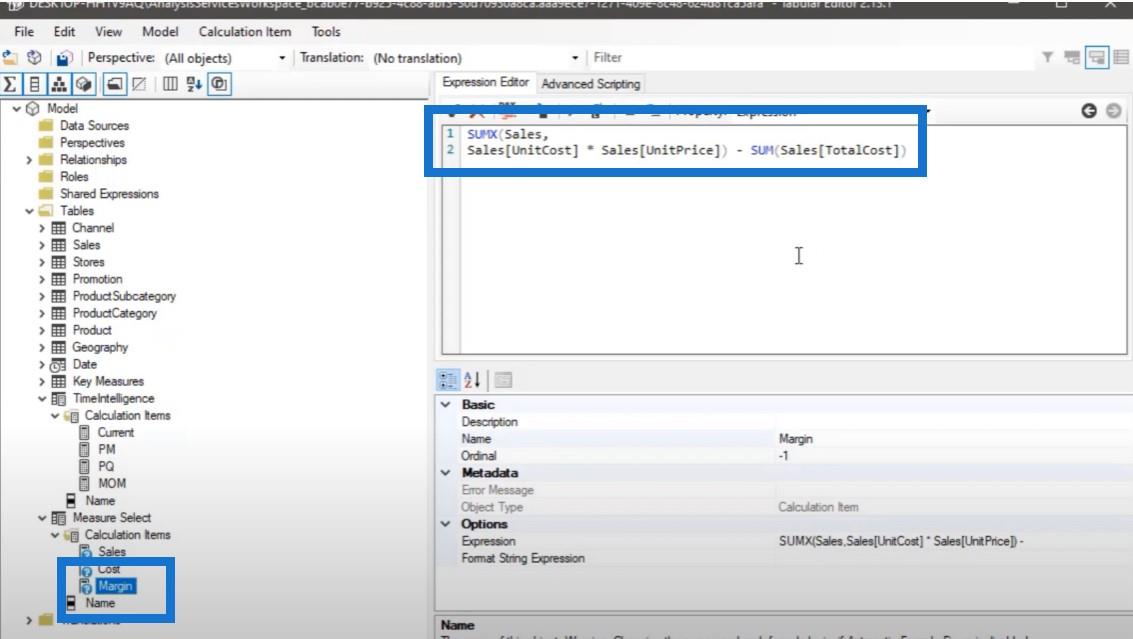Screen dimensions: 1133x639
Task: Click the Ordinal value -1
Action: coord(783,456)
